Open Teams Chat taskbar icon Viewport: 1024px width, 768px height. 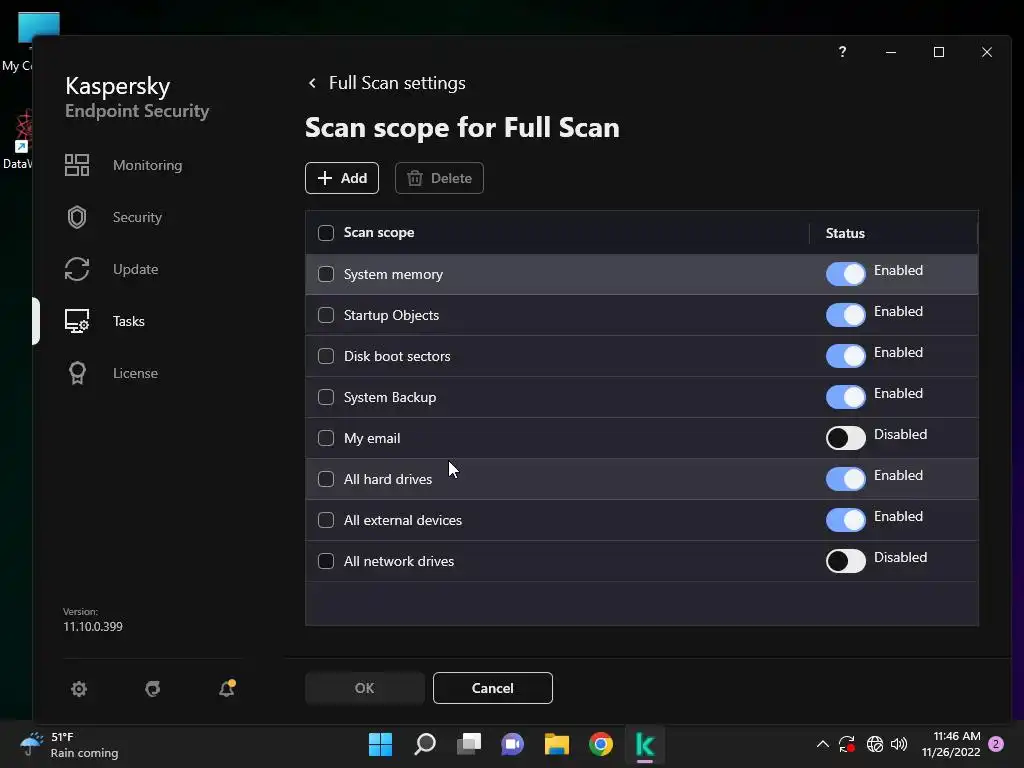coord(513,744)
